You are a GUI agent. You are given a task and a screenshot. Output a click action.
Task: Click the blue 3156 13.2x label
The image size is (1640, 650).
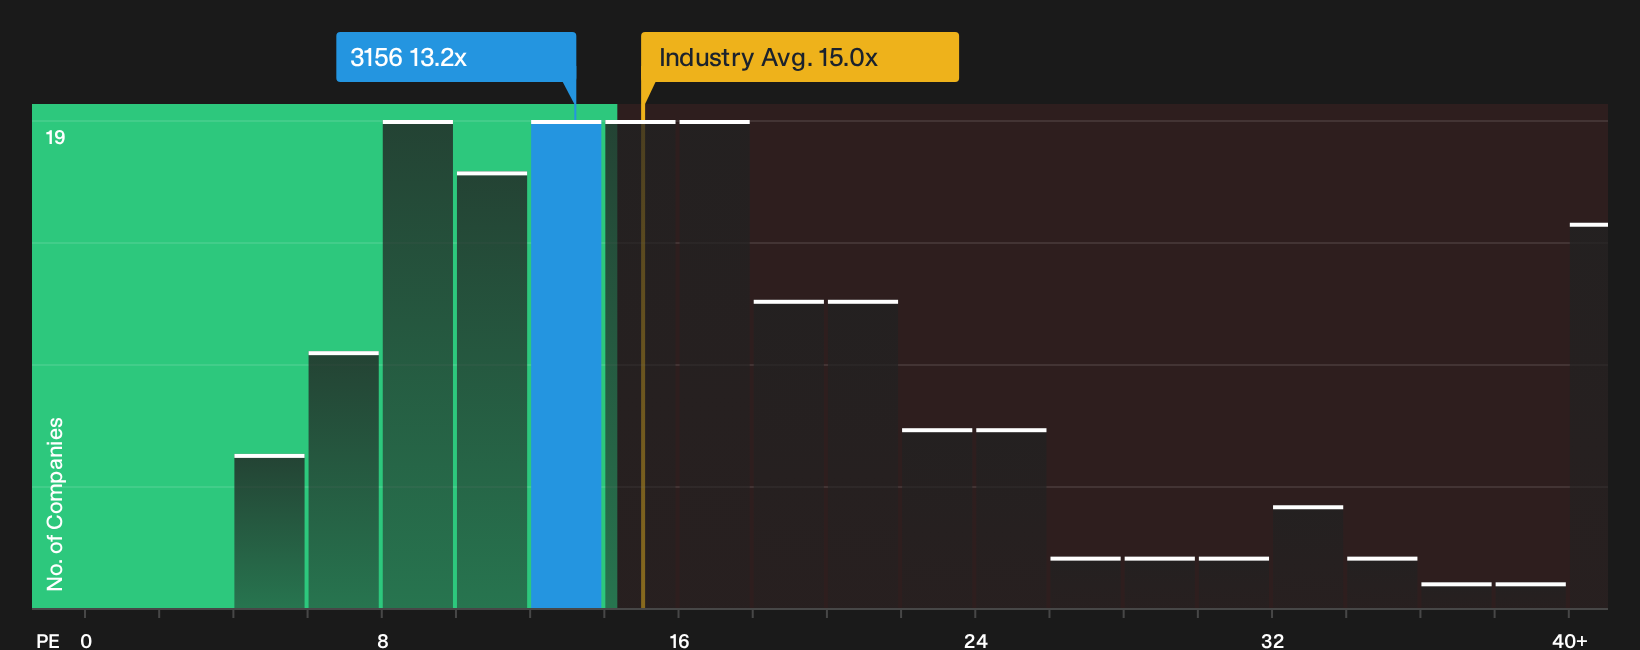[x=456, y=57]
